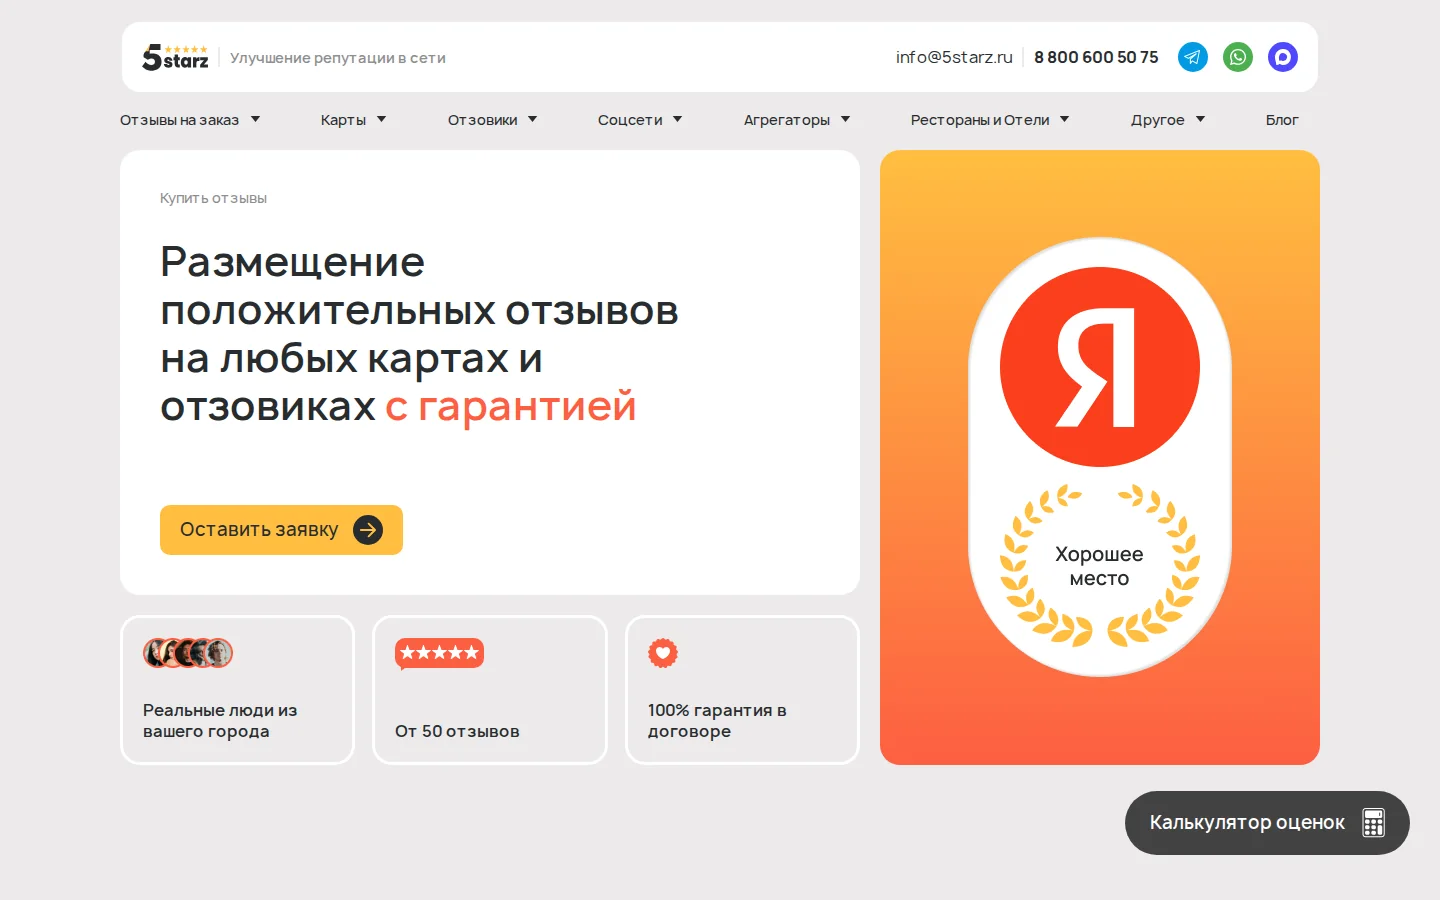Click the info@5starz.ru email link
The width and height of the screenshot is (1440, 900).
(954, 57)
